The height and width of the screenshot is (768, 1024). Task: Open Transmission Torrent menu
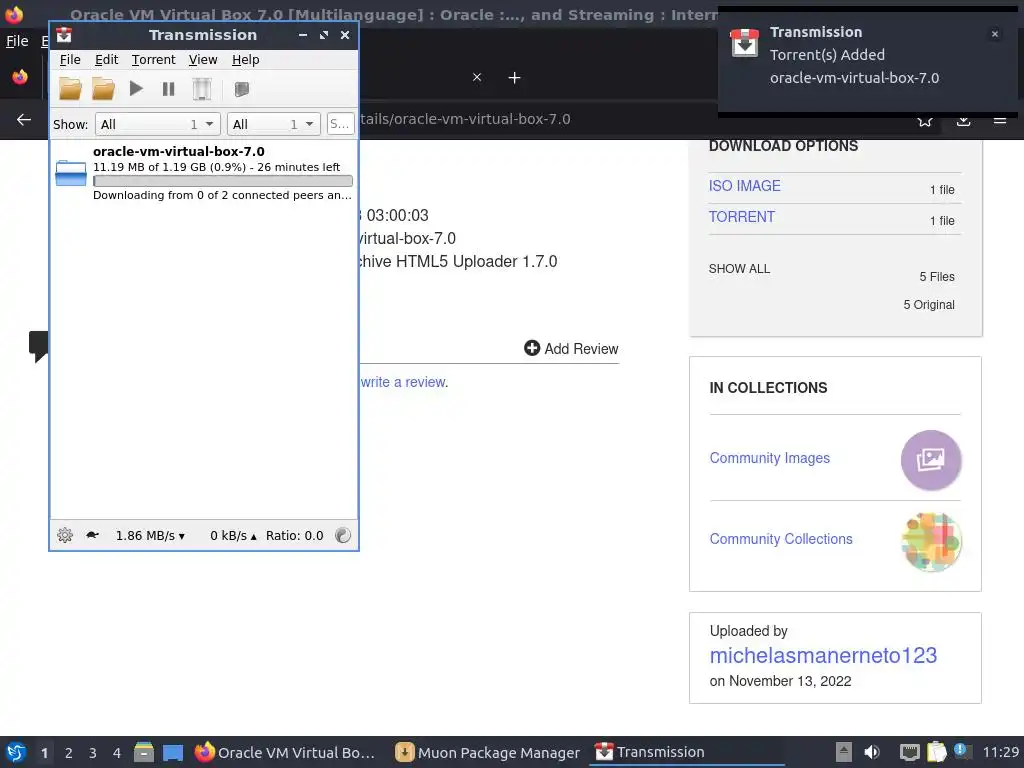coord(153,59)
